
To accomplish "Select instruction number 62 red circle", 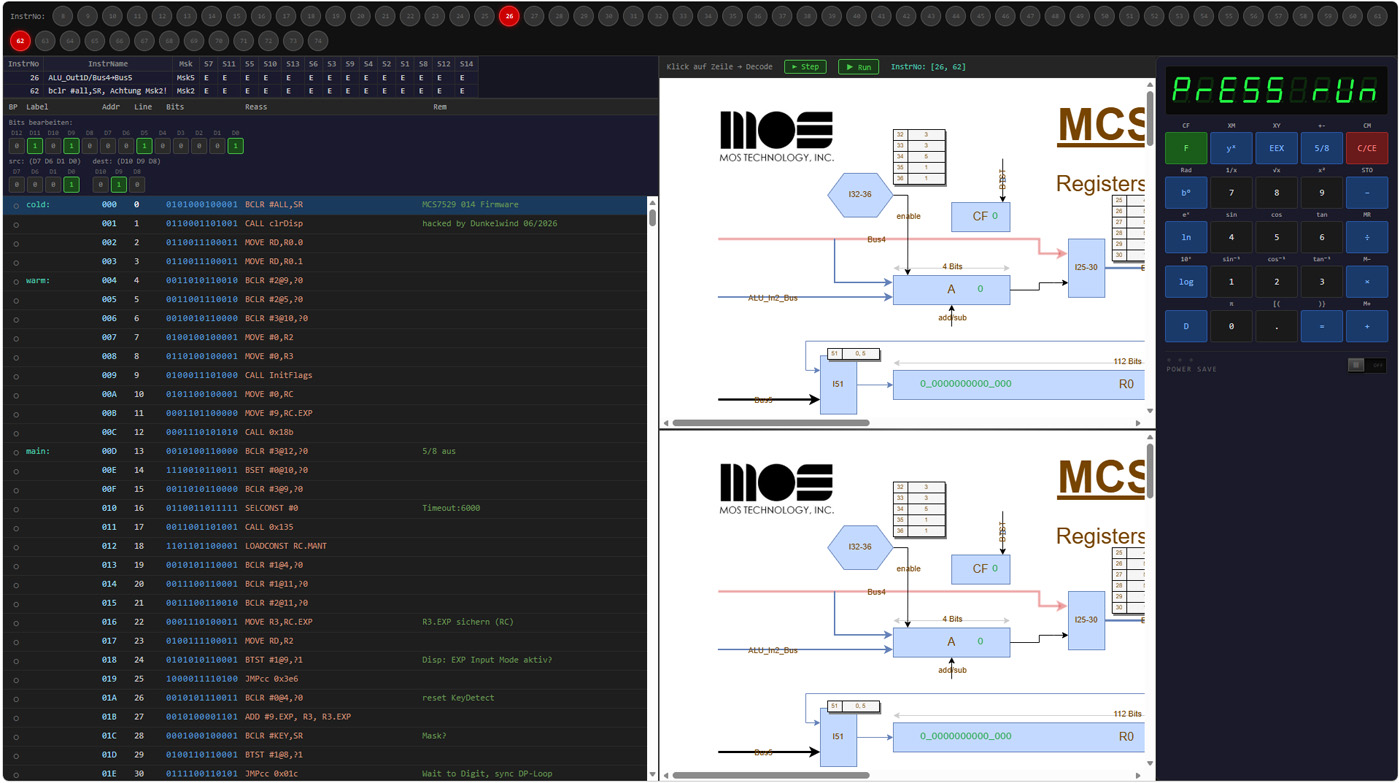I will [20, 41].
